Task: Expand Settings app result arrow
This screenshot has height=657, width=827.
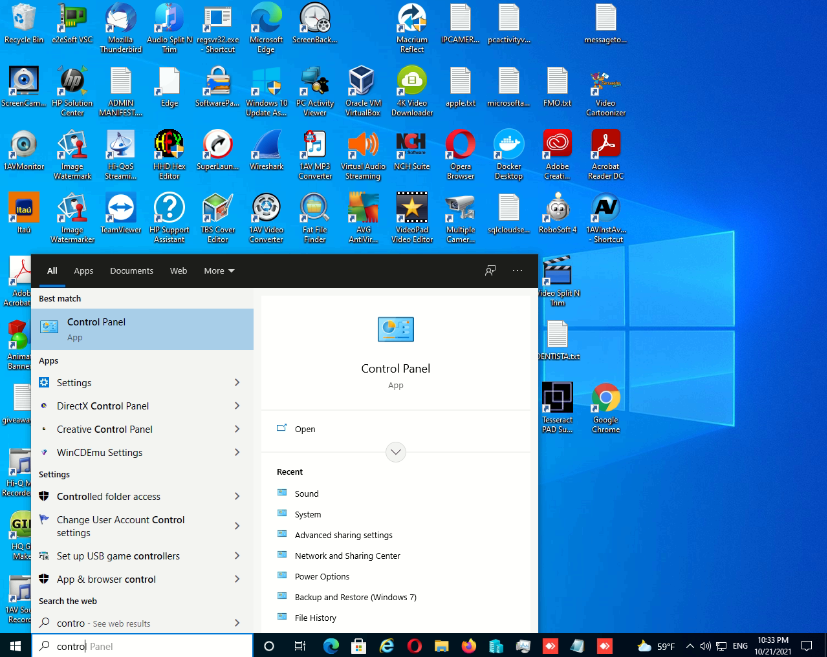Action: tap(237, 383)
